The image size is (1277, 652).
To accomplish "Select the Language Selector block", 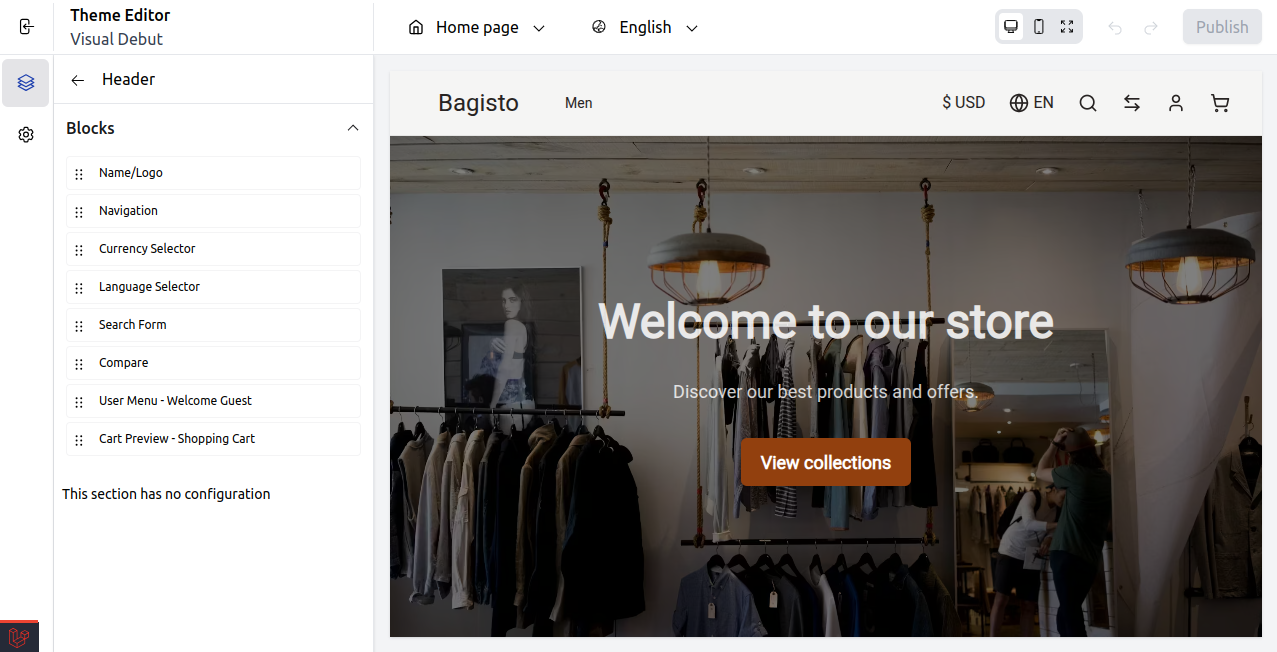I will point(213,287).
